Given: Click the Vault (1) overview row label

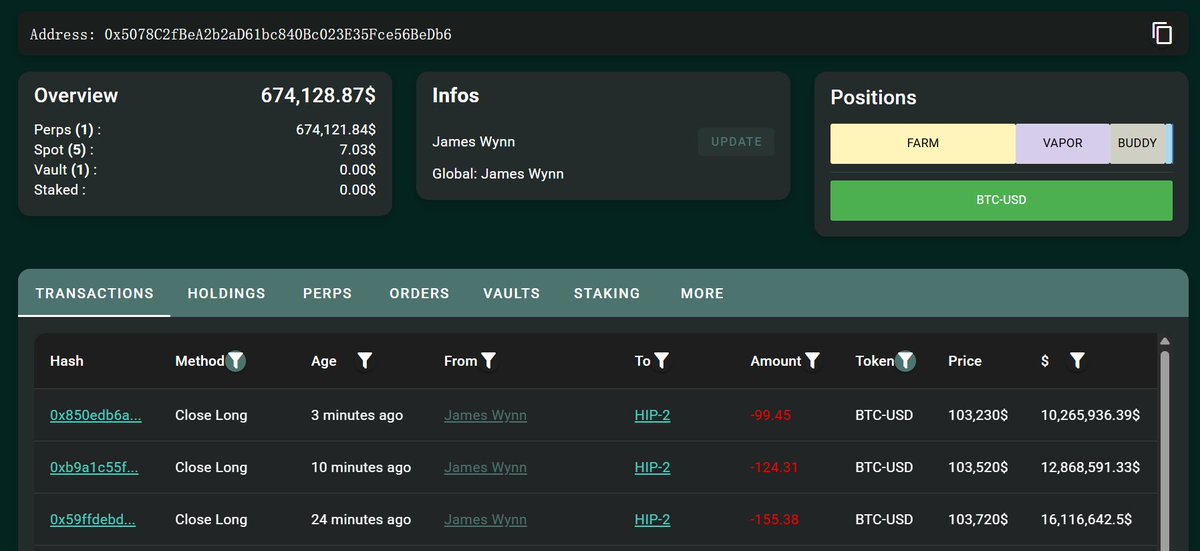Looking at the screenshot, I should click(x=65, y=170).
